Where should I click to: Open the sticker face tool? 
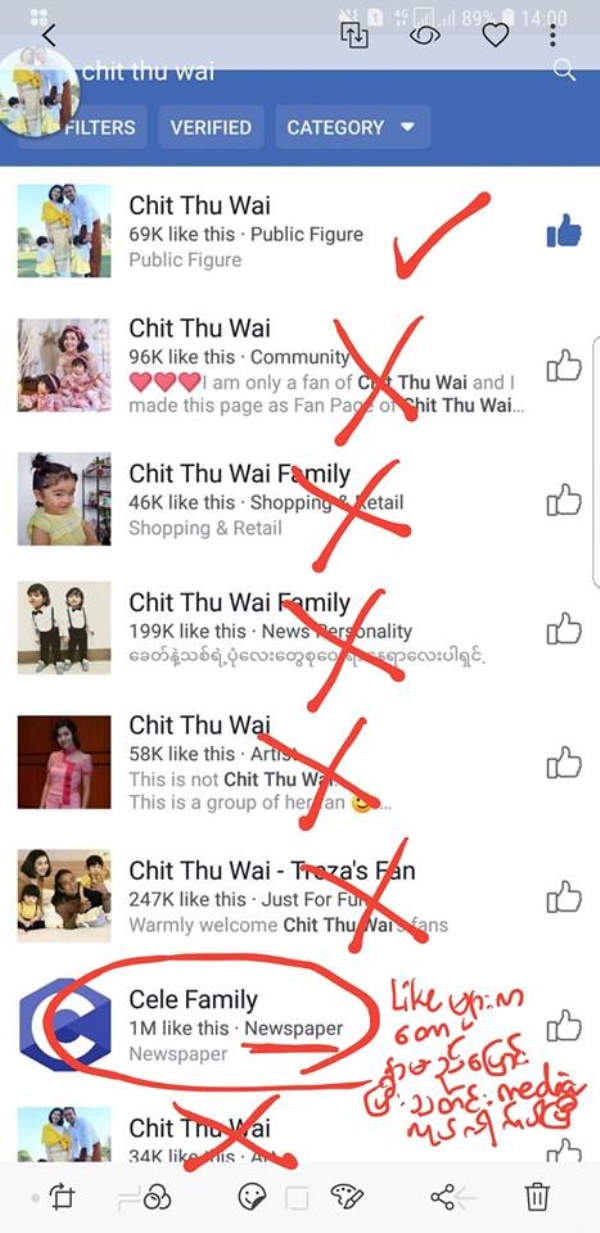pyautogui.click(x=251, y=1196)
